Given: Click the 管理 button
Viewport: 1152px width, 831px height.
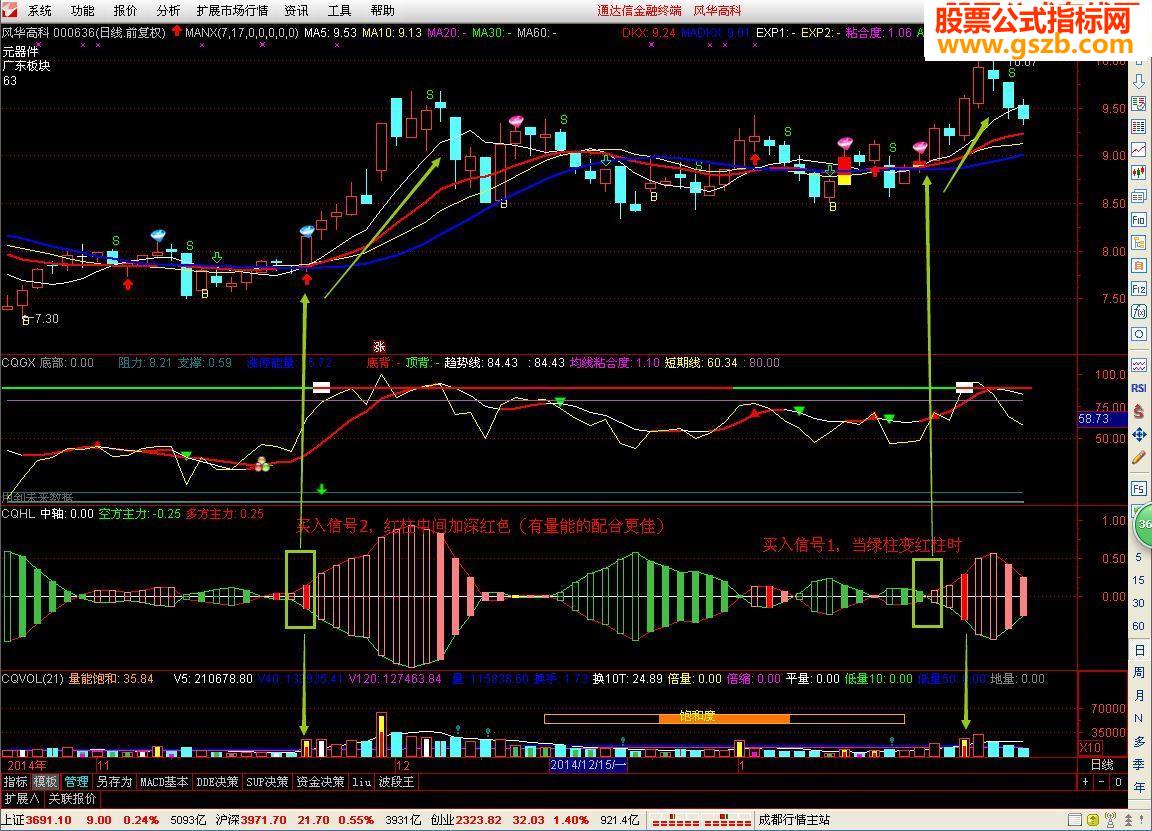Looking at the screenshot, I should pos(76,782).
